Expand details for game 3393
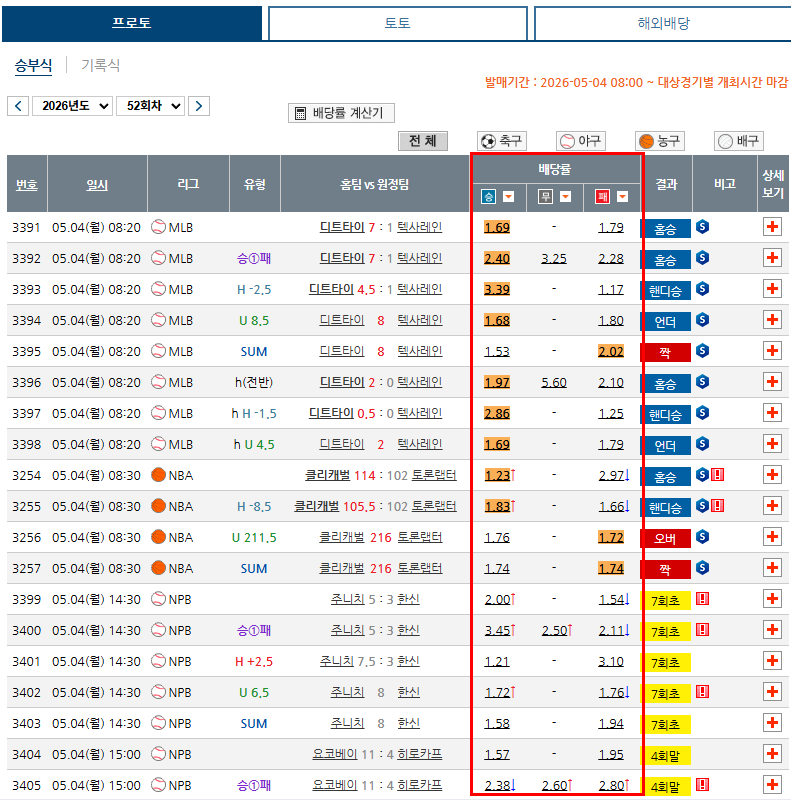Screen dimensions: 791x800 (x=772, y=289)
